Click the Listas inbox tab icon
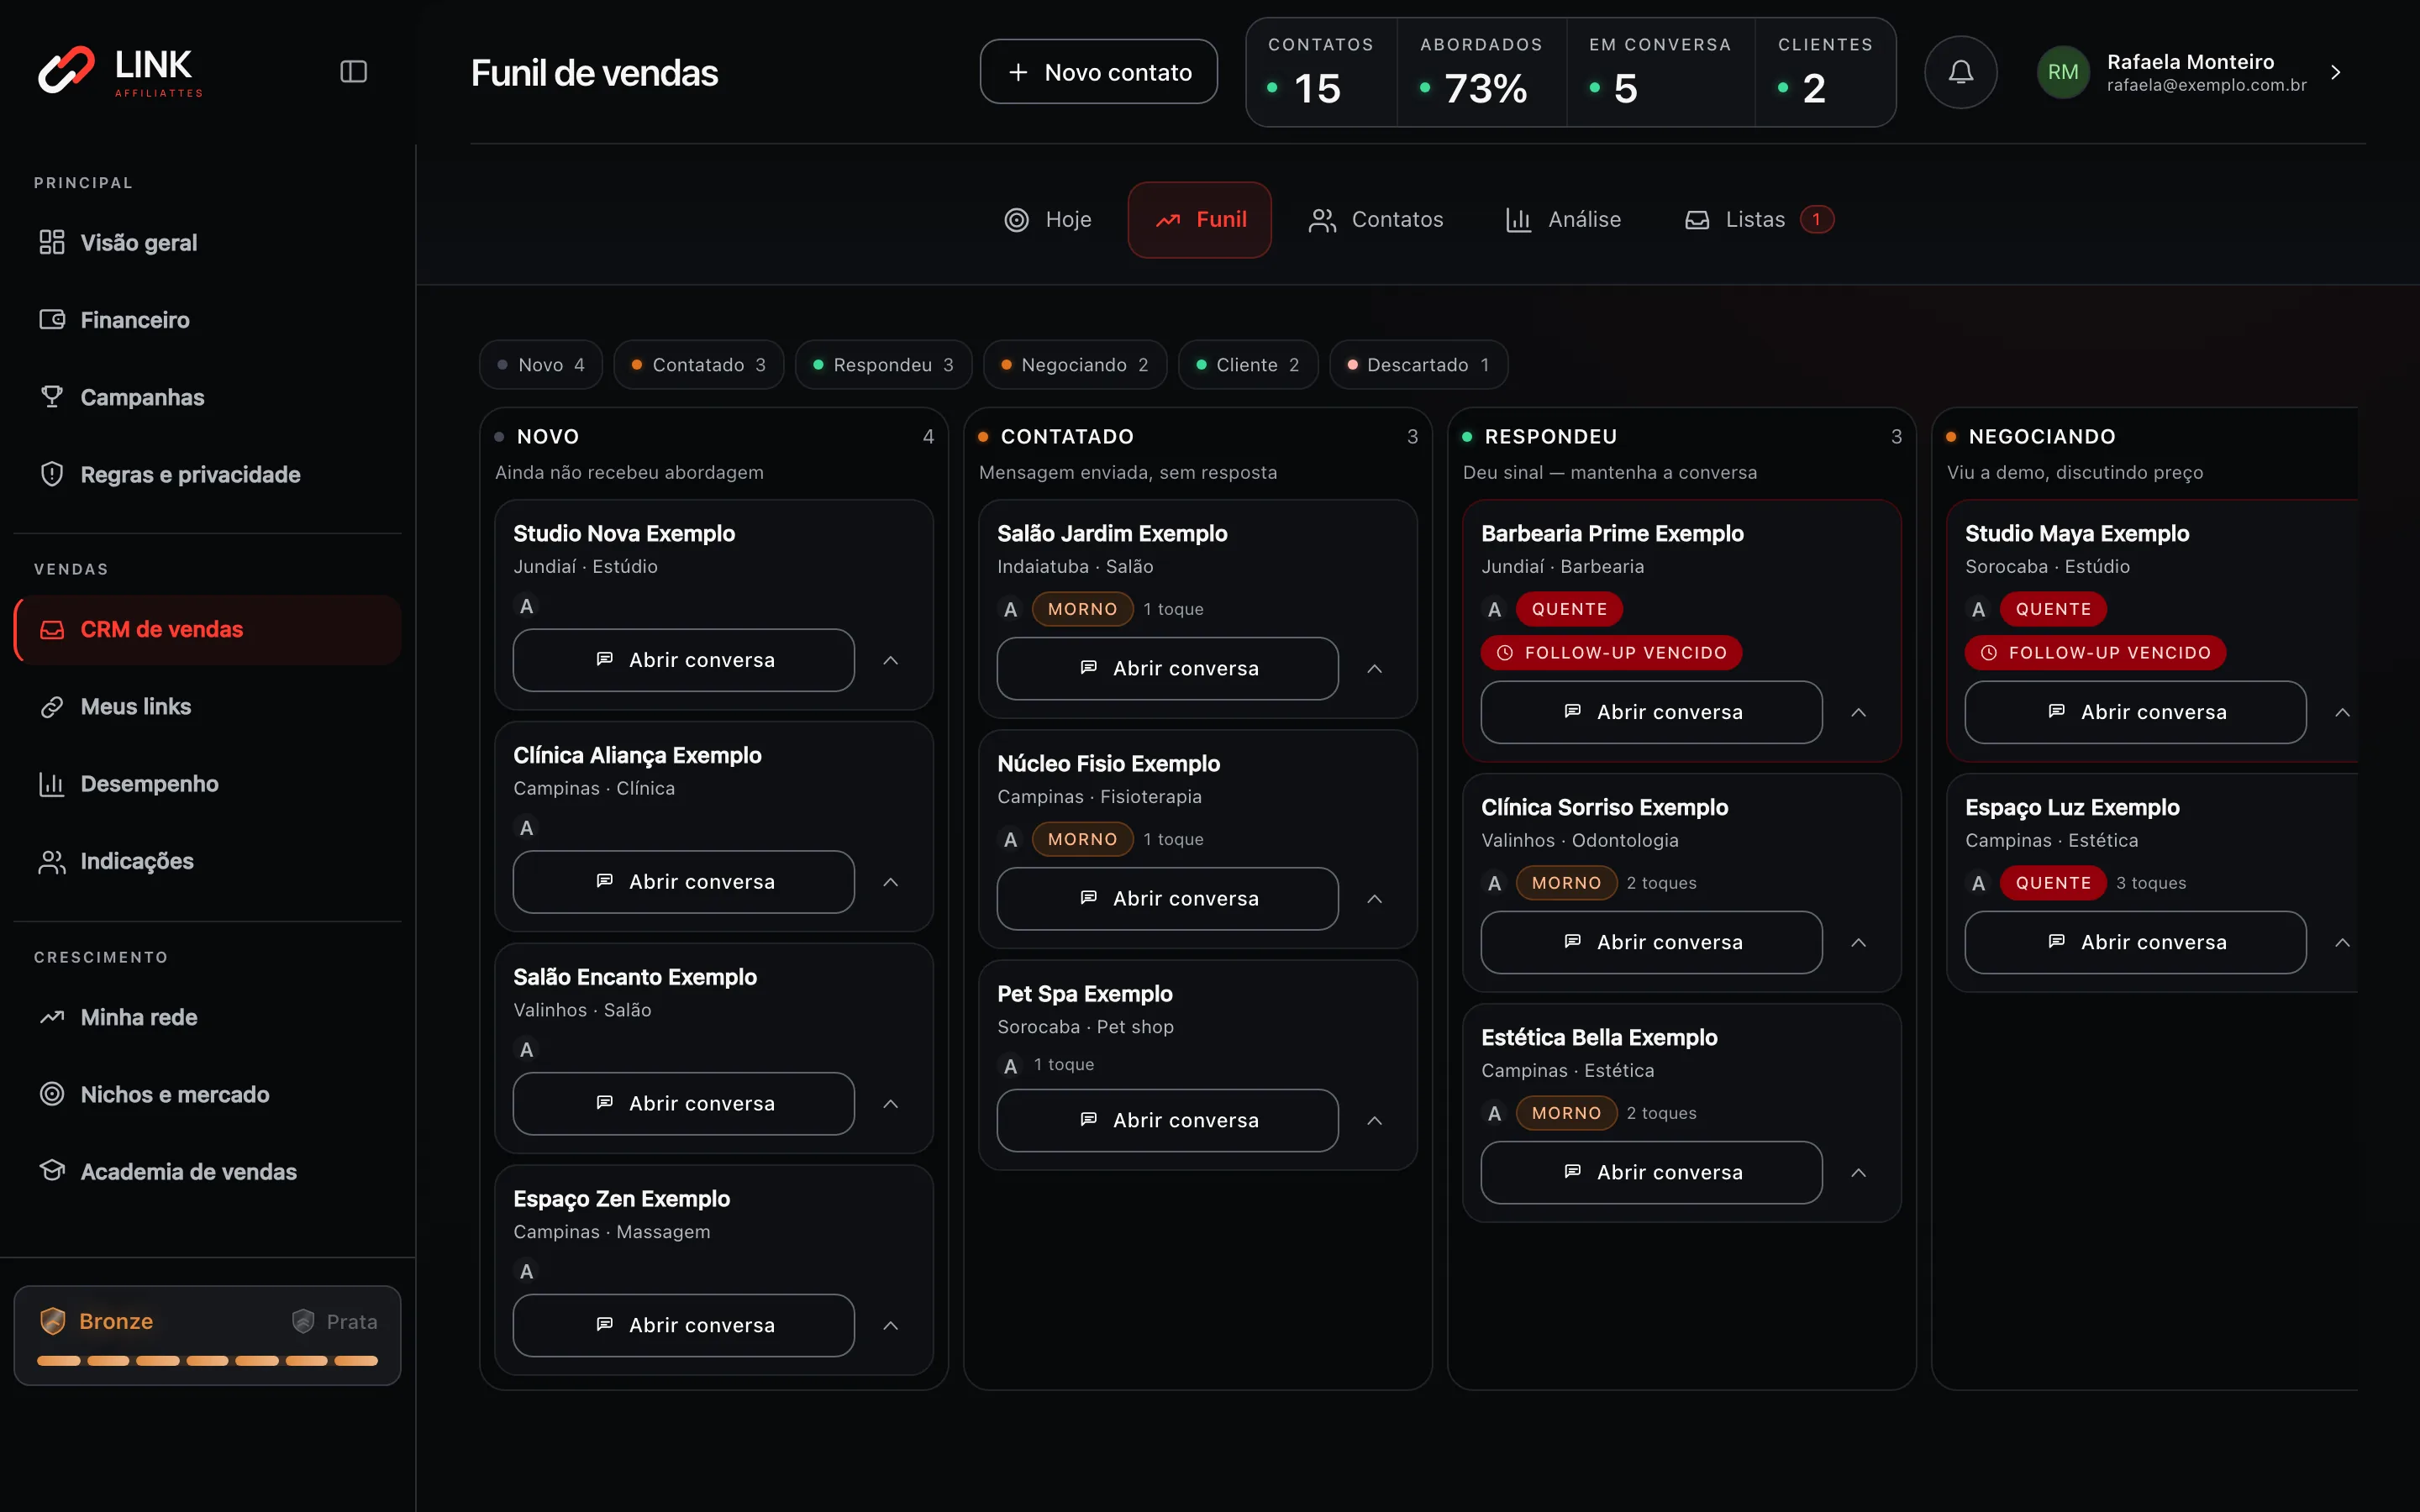This screenshot has width=2420, height=1512. point(1697,220)
